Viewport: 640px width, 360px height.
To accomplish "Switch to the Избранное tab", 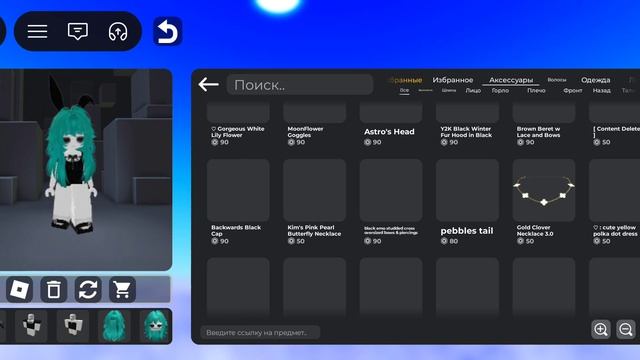I will tap(453, 80).
